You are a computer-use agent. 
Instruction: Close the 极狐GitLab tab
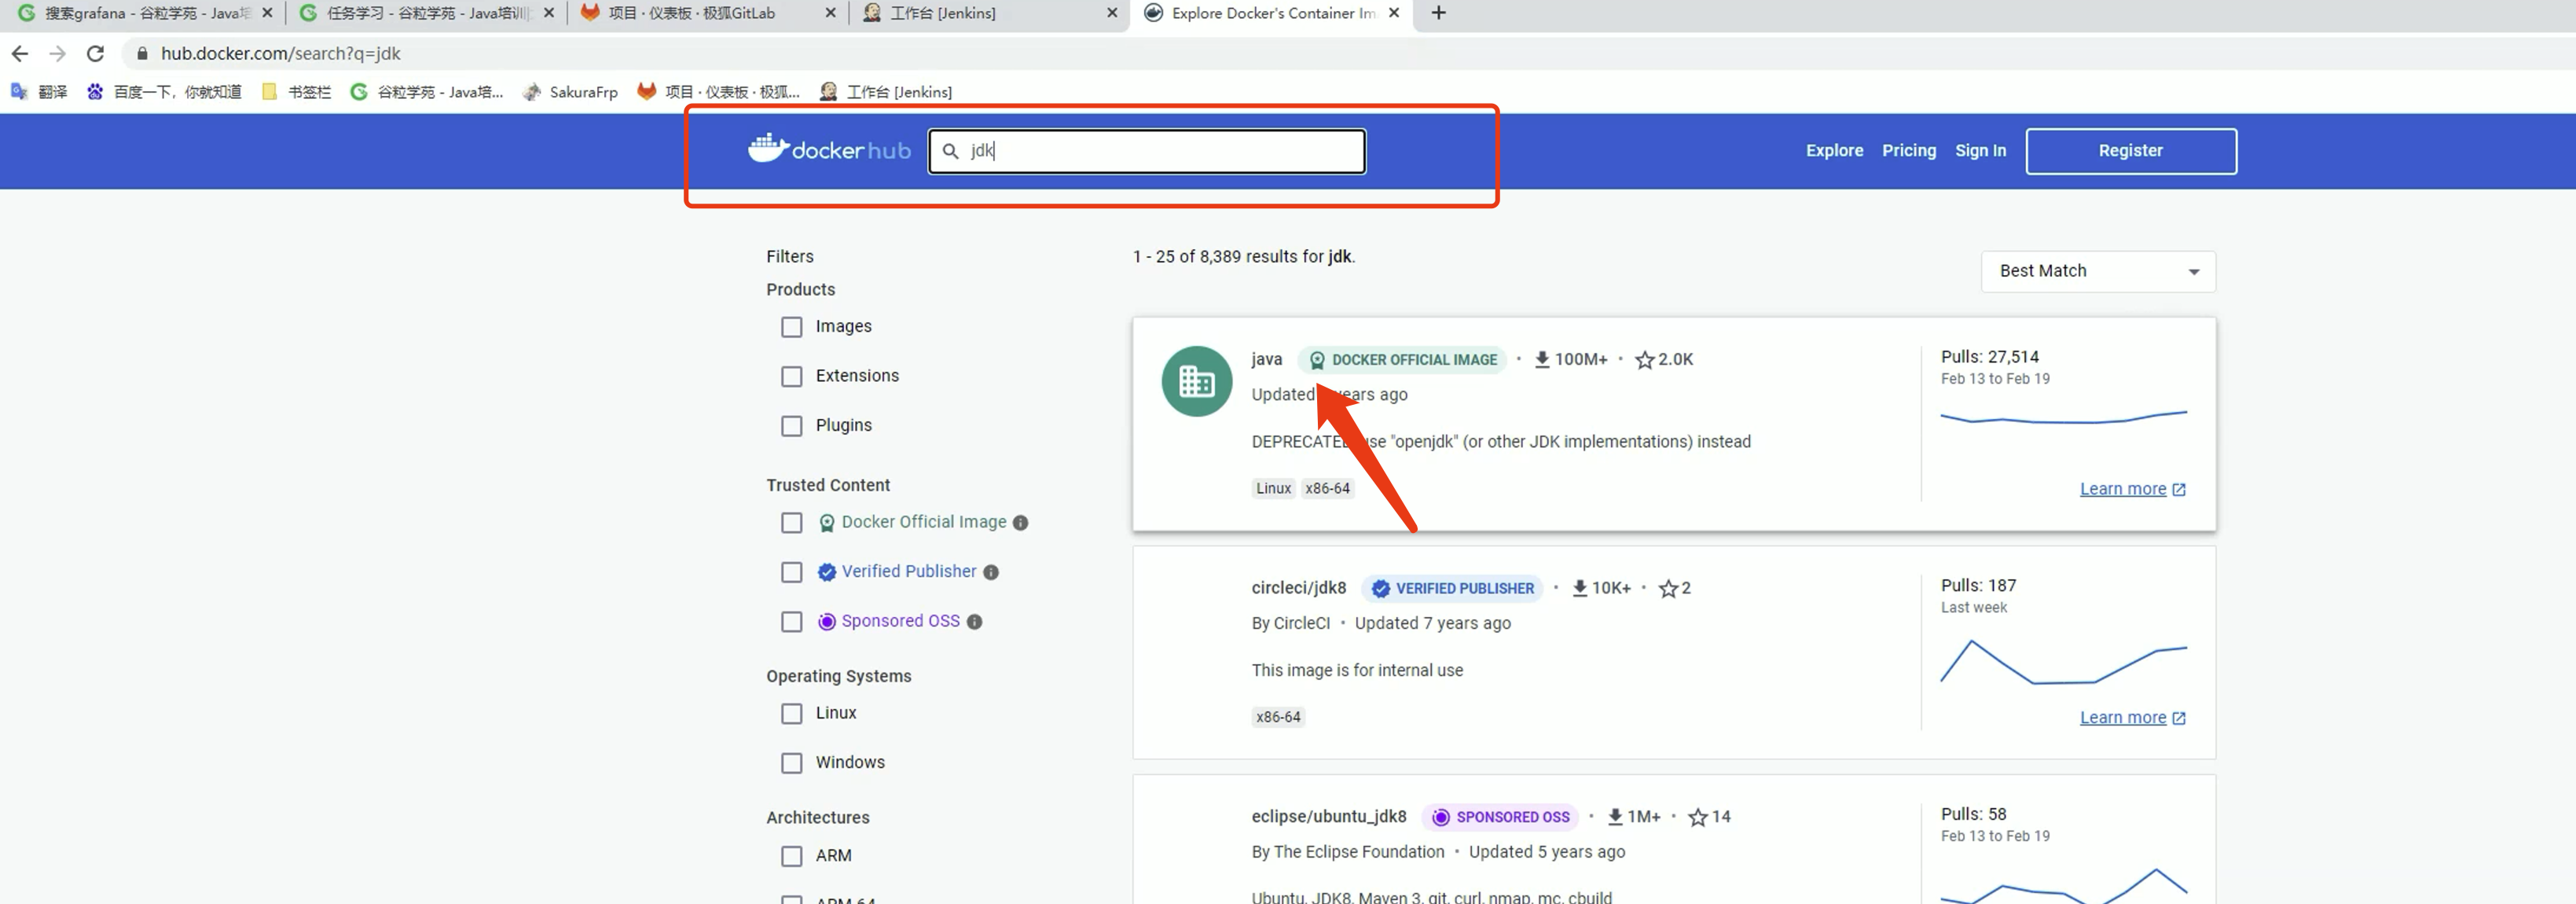pyautogui.click(x=830, y=13)
